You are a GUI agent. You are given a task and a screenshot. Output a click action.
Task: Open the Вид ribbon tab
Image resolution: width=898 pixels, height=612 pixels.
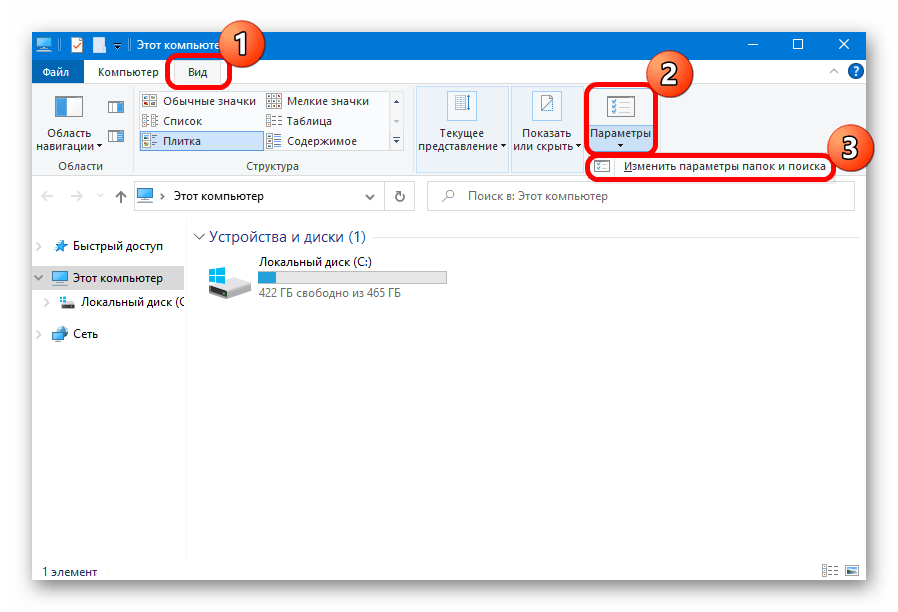[197, 72]
